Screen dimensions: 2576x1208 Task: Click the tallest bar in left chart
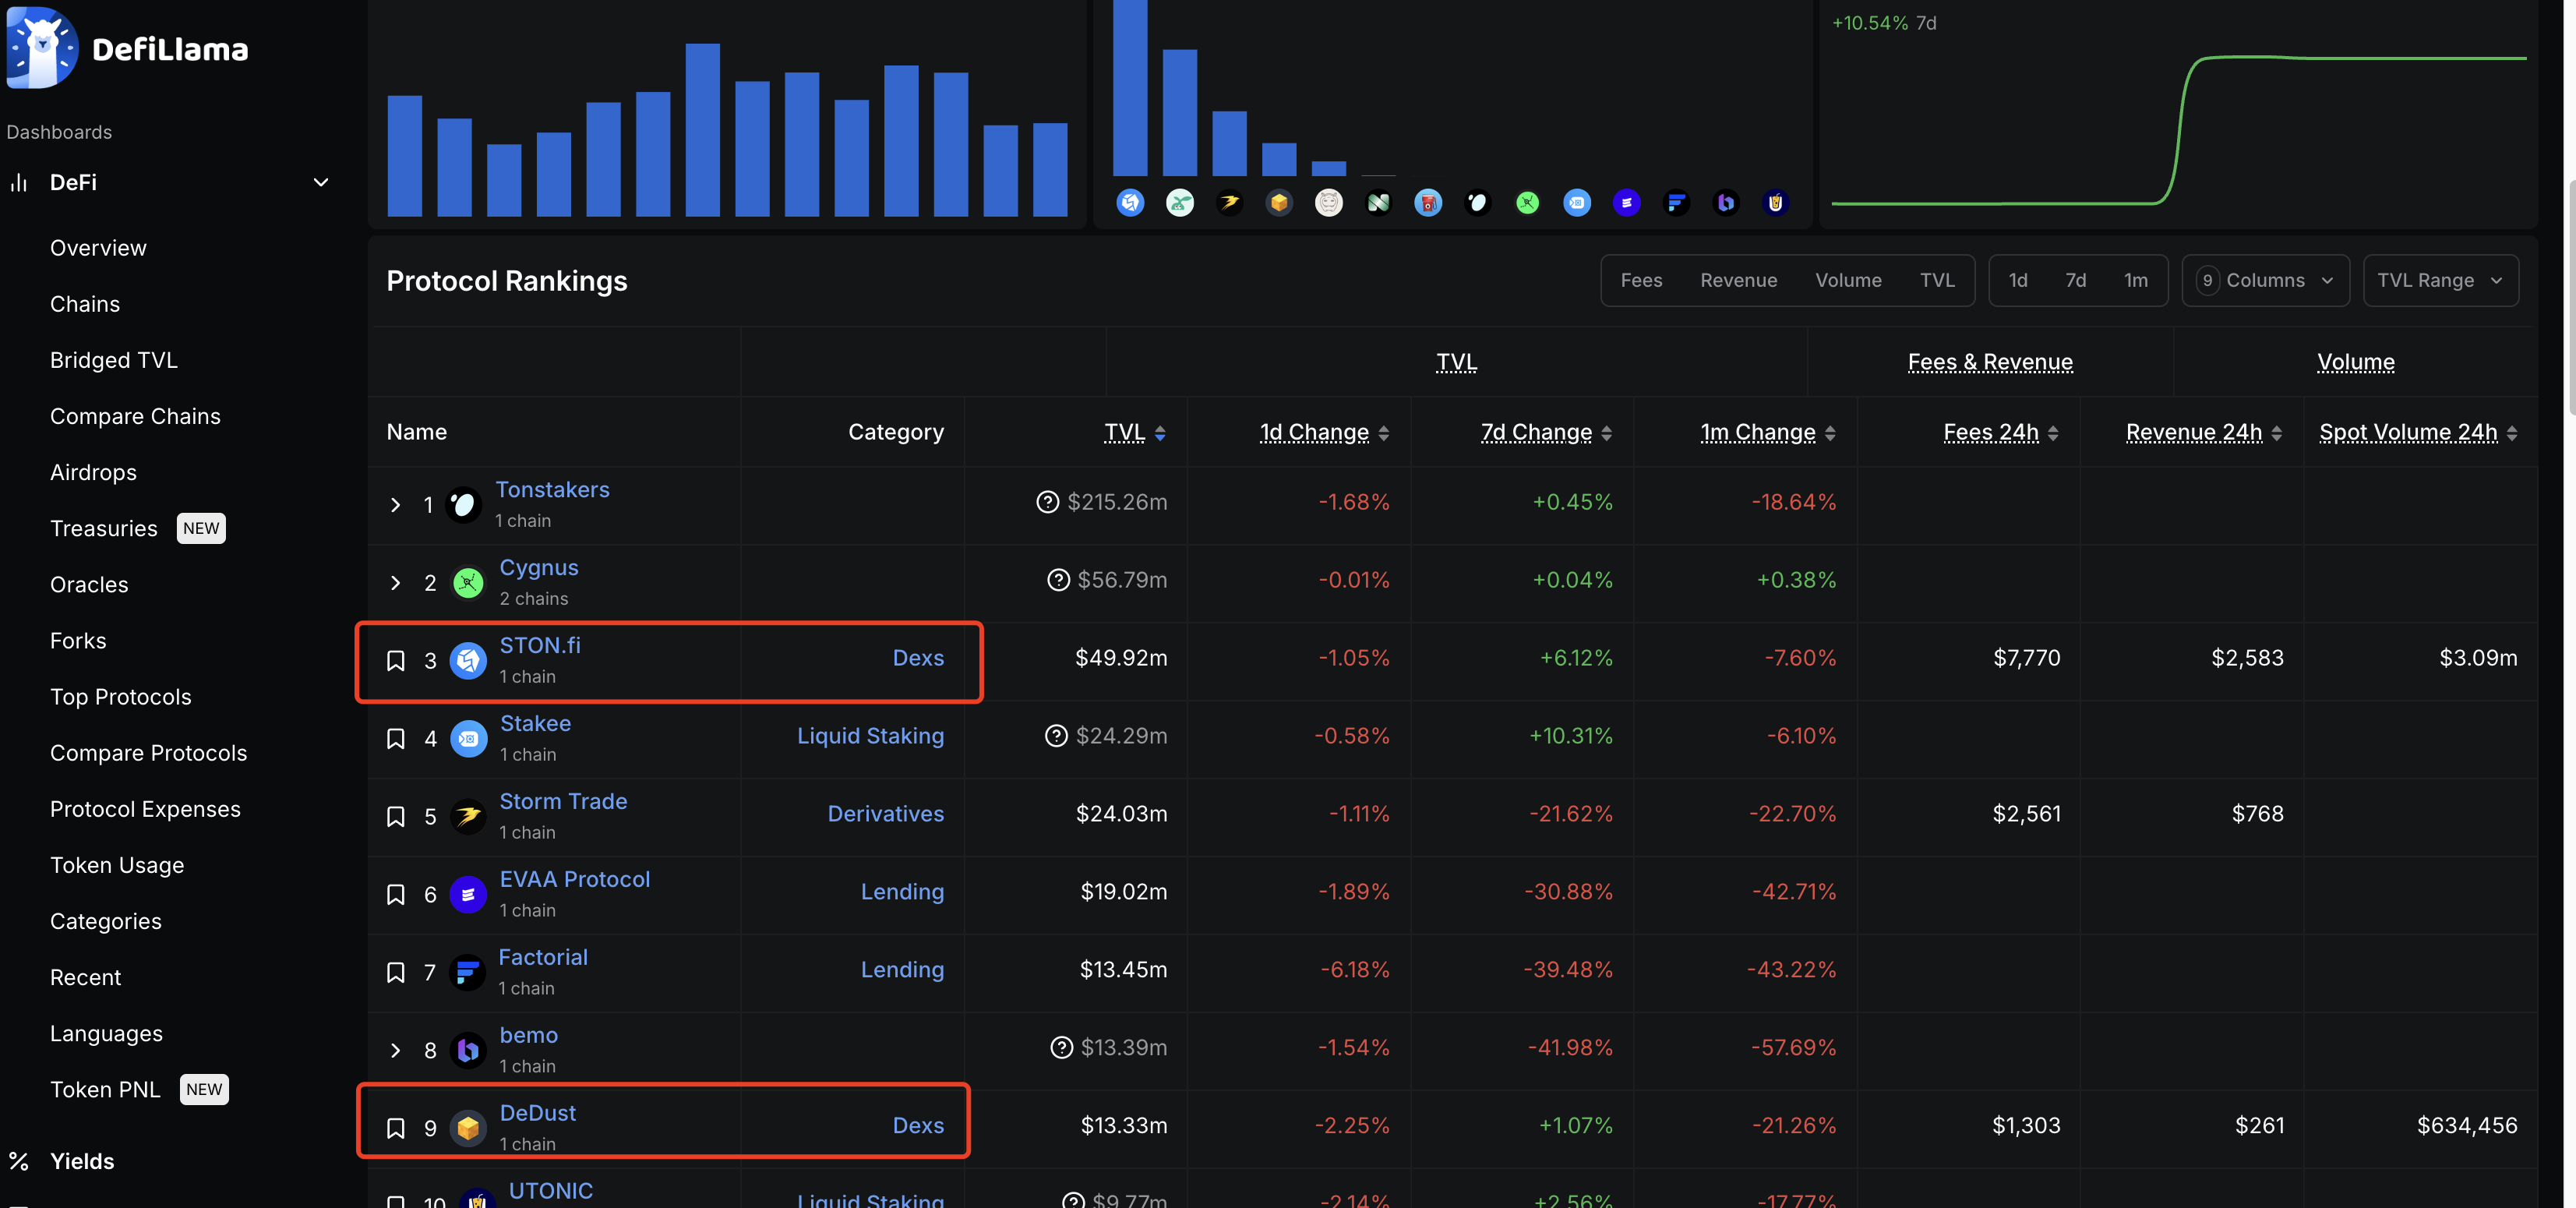(x=702, y=129)
